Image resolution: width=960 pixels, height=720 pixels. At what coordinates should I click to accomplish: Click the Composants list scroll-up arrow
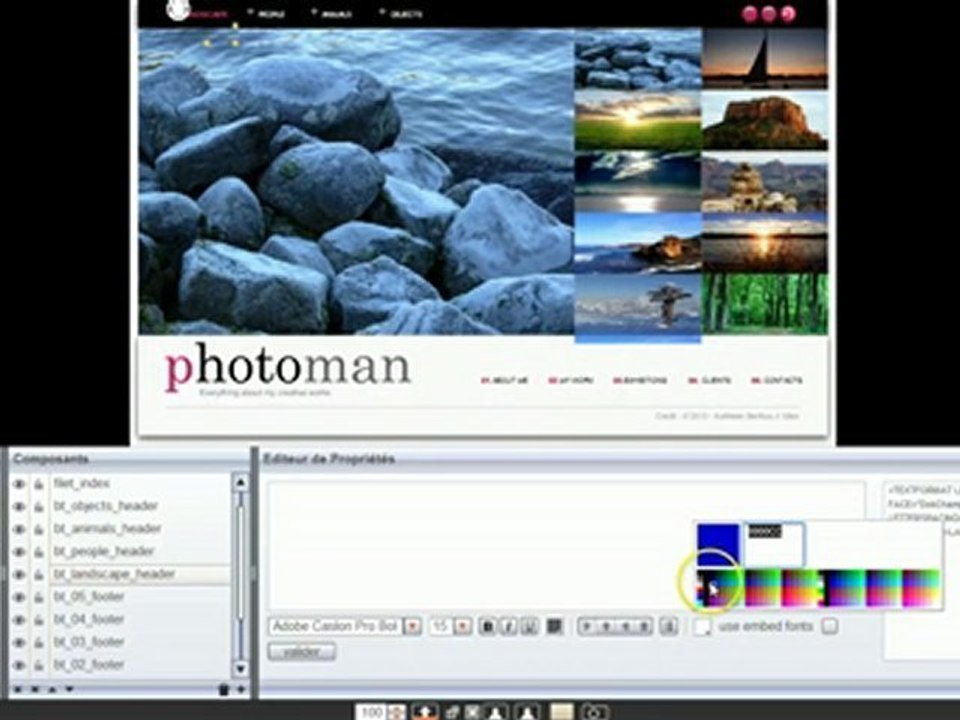tap(241, 483)
